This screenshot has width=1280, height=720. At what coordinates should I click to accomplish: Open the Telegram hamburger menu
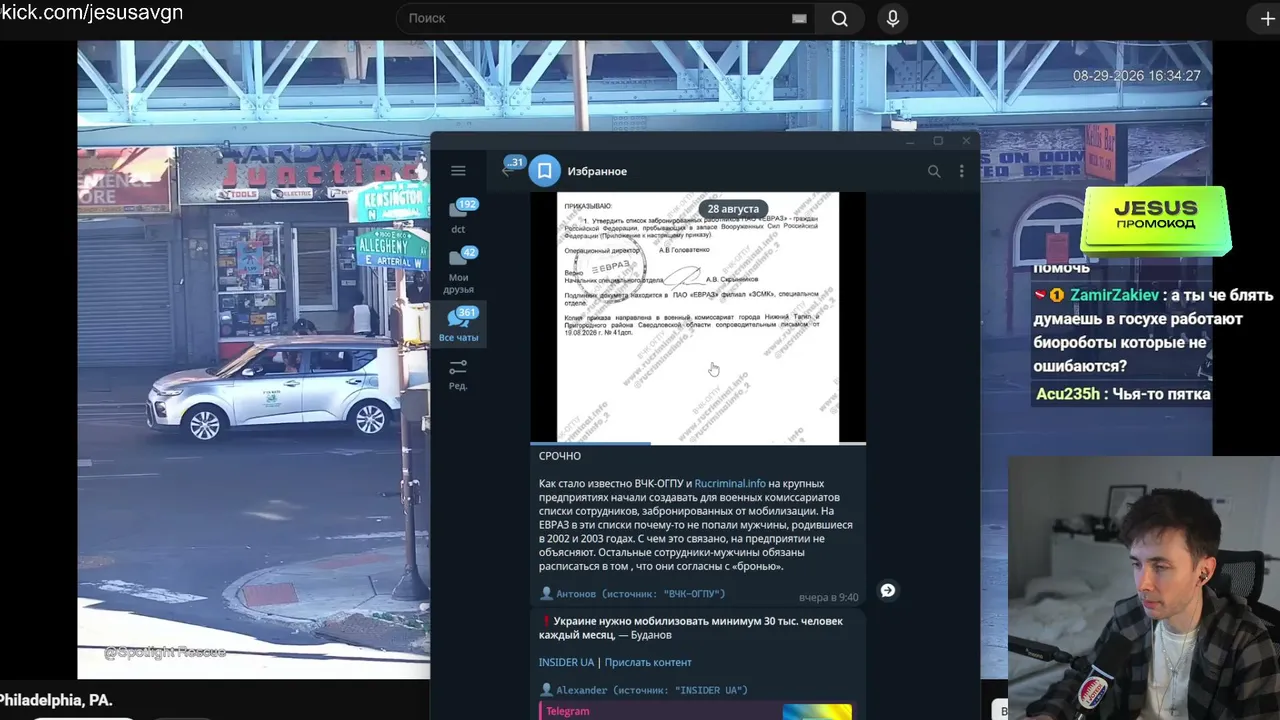[x=458, y=171]
